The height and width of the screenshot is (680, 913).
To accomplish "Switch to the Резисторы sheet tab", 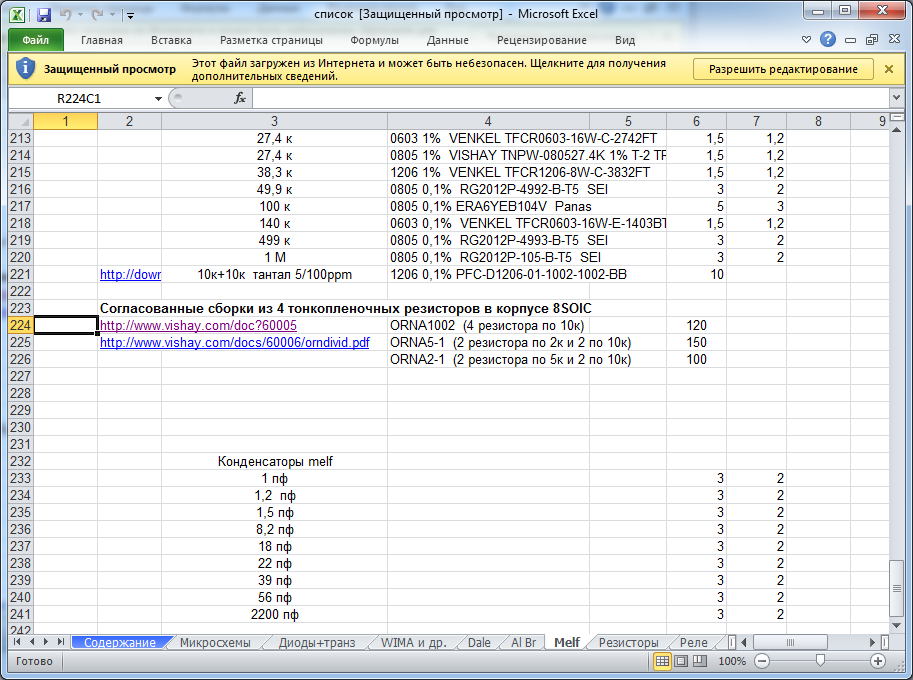I will coord(628,642).
